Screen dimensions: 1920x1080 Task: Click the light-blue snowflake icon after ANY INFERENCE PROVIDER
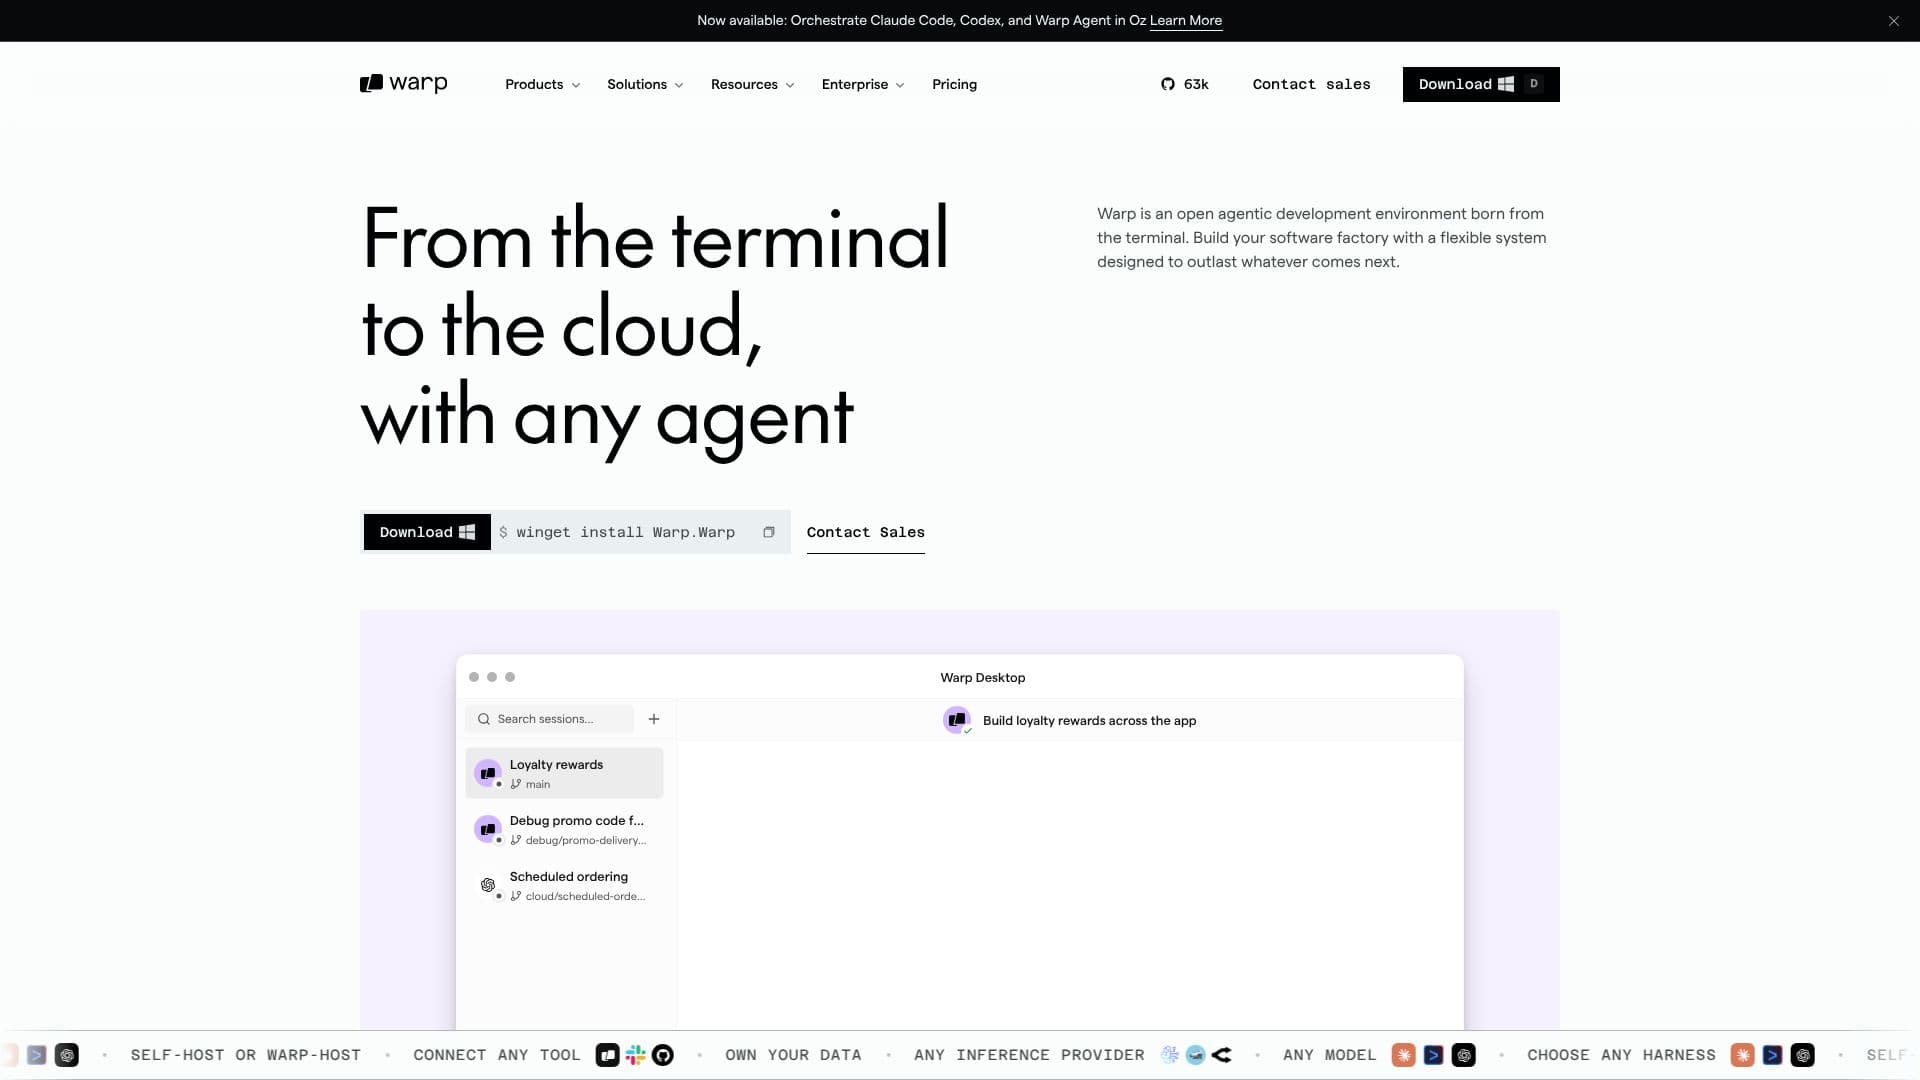(x=1169, y=1055)
